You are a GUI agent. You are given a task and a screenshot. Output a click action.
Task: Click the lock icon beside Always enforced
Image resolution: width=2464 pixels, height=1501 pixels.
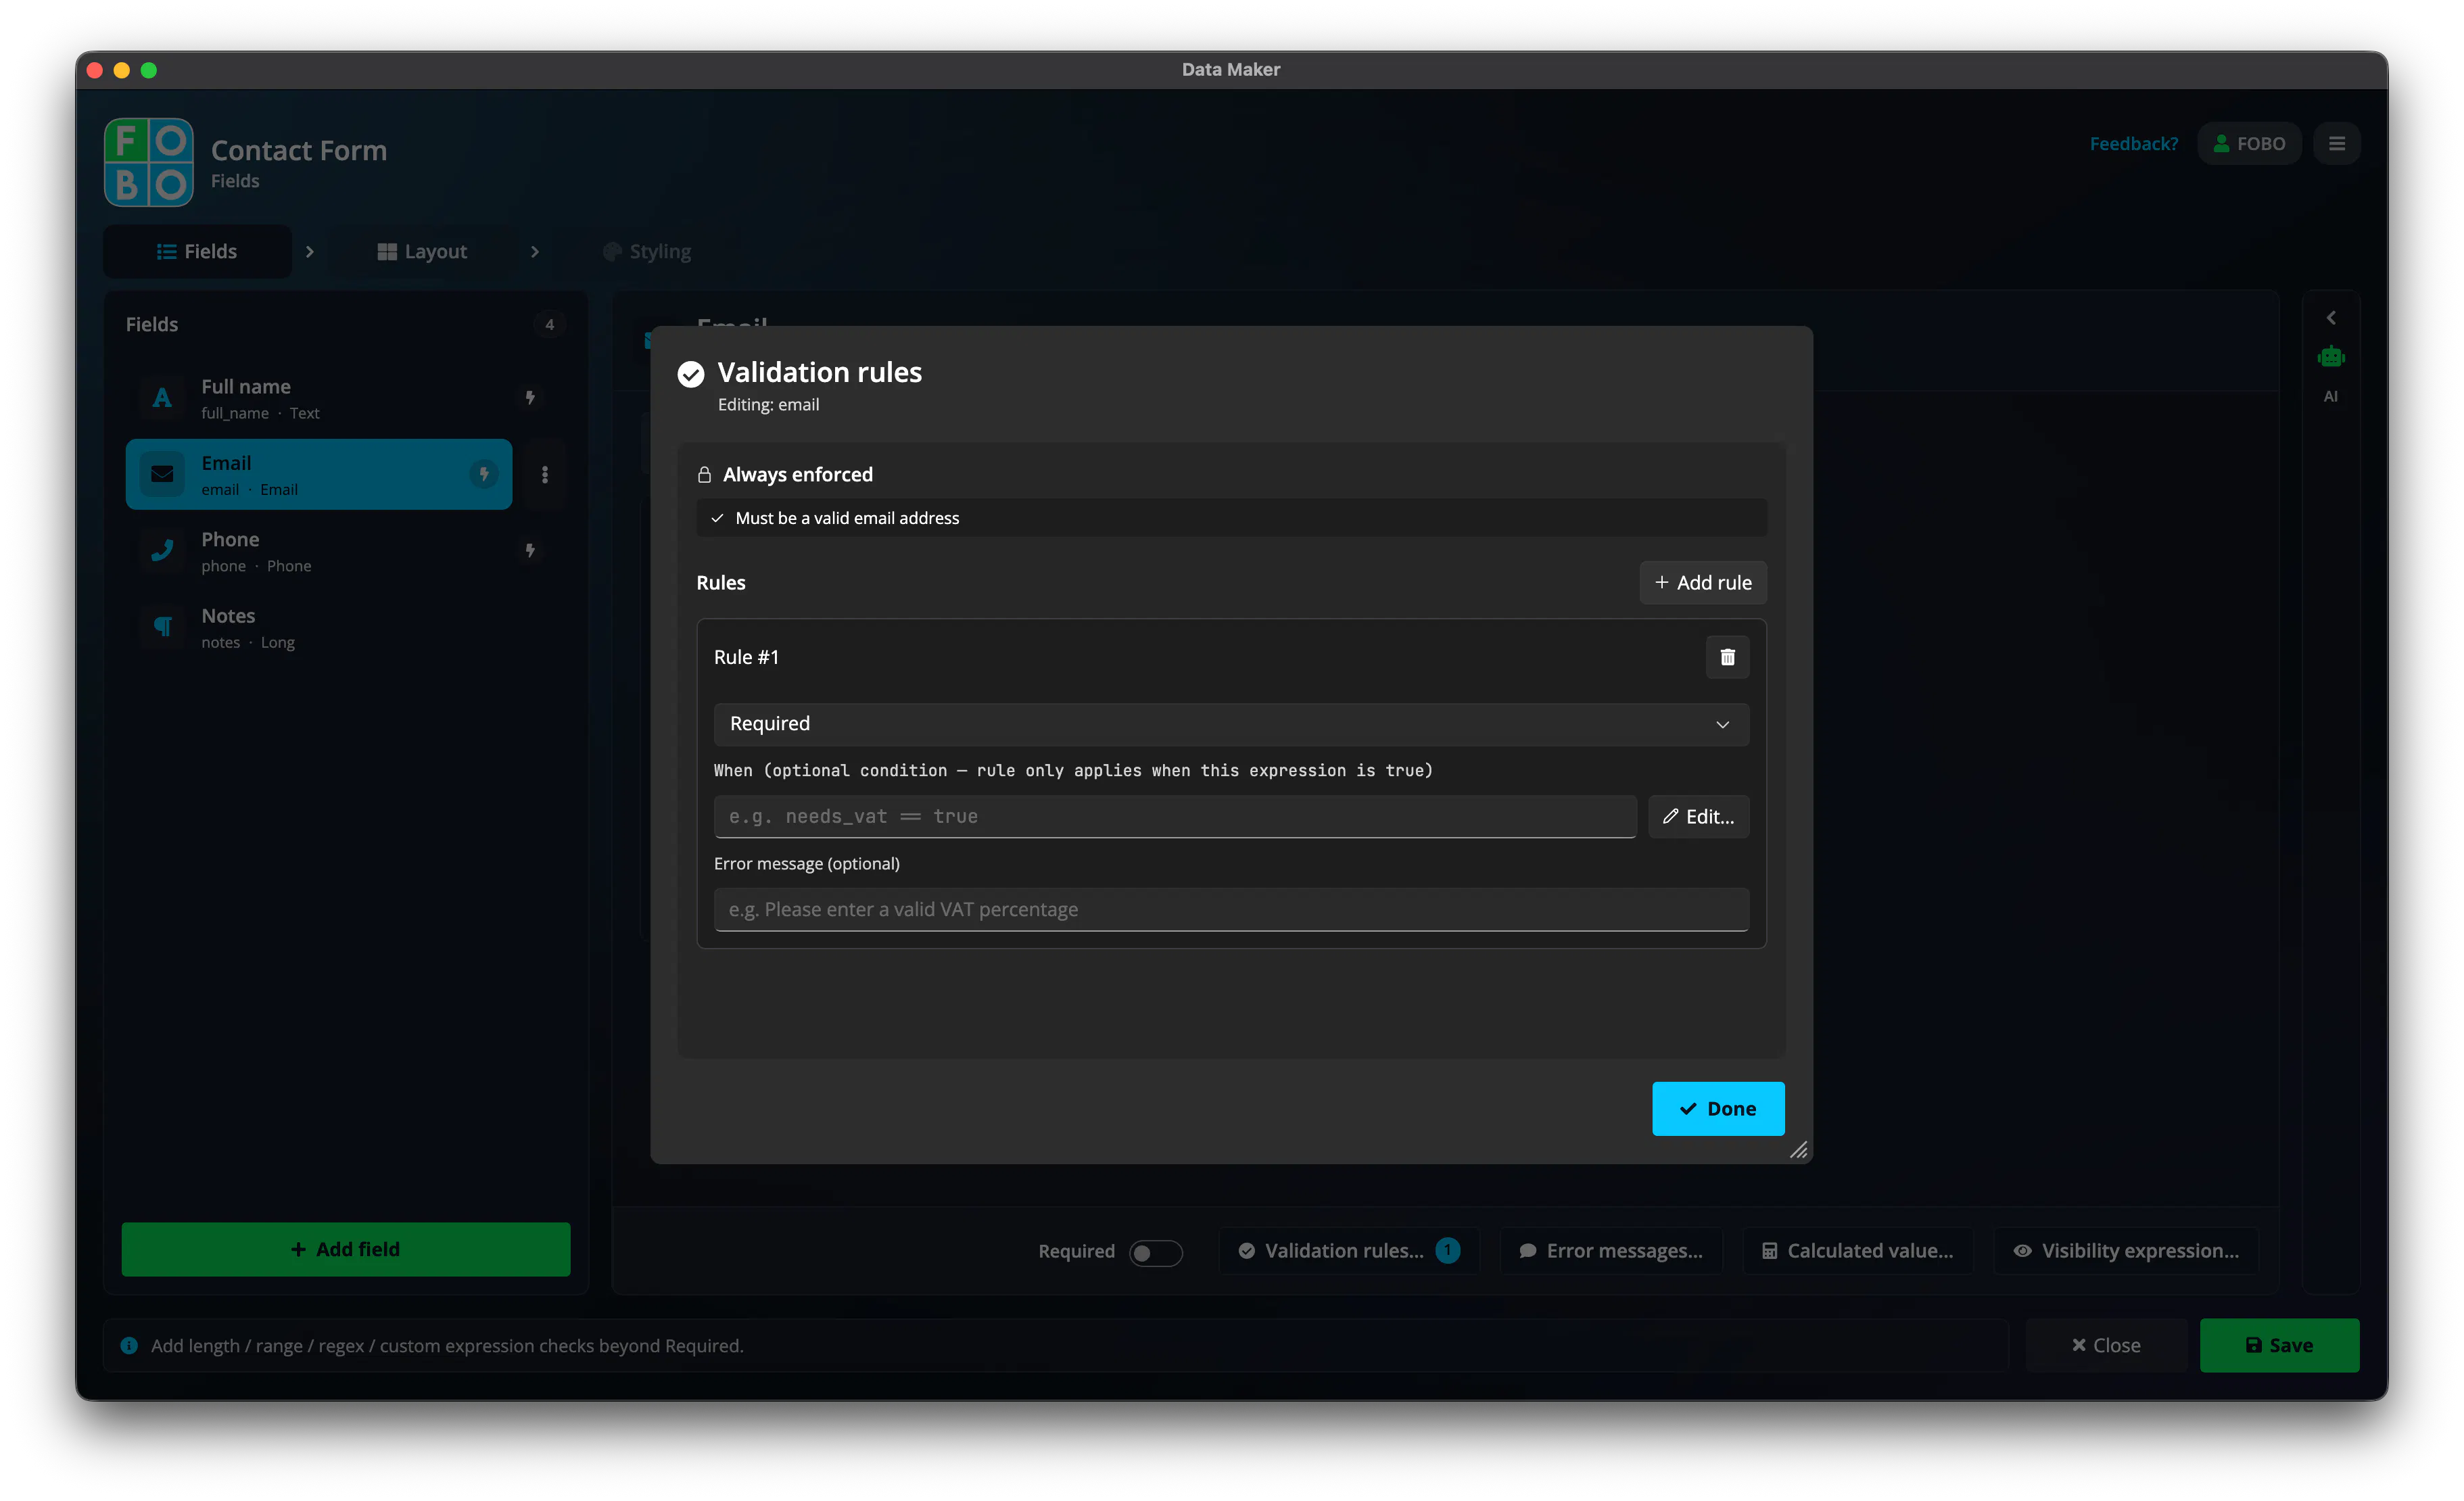704,475
